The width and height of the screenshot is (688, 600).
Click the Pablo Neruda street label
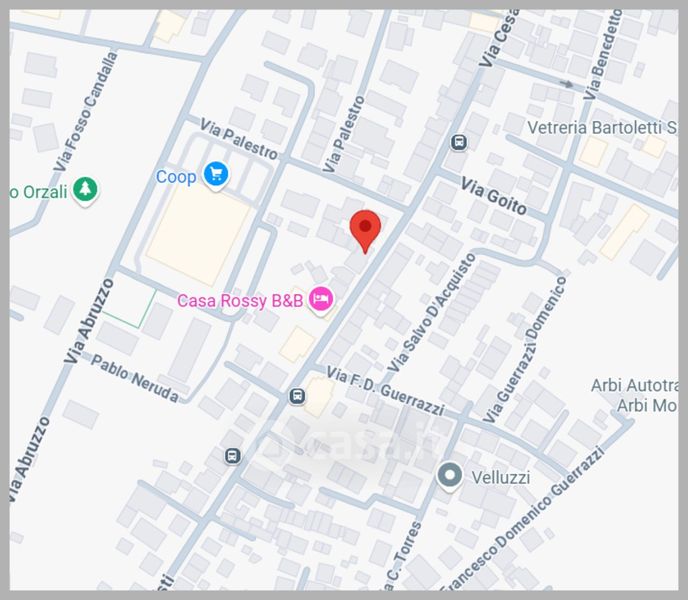(x=135, y=378)
